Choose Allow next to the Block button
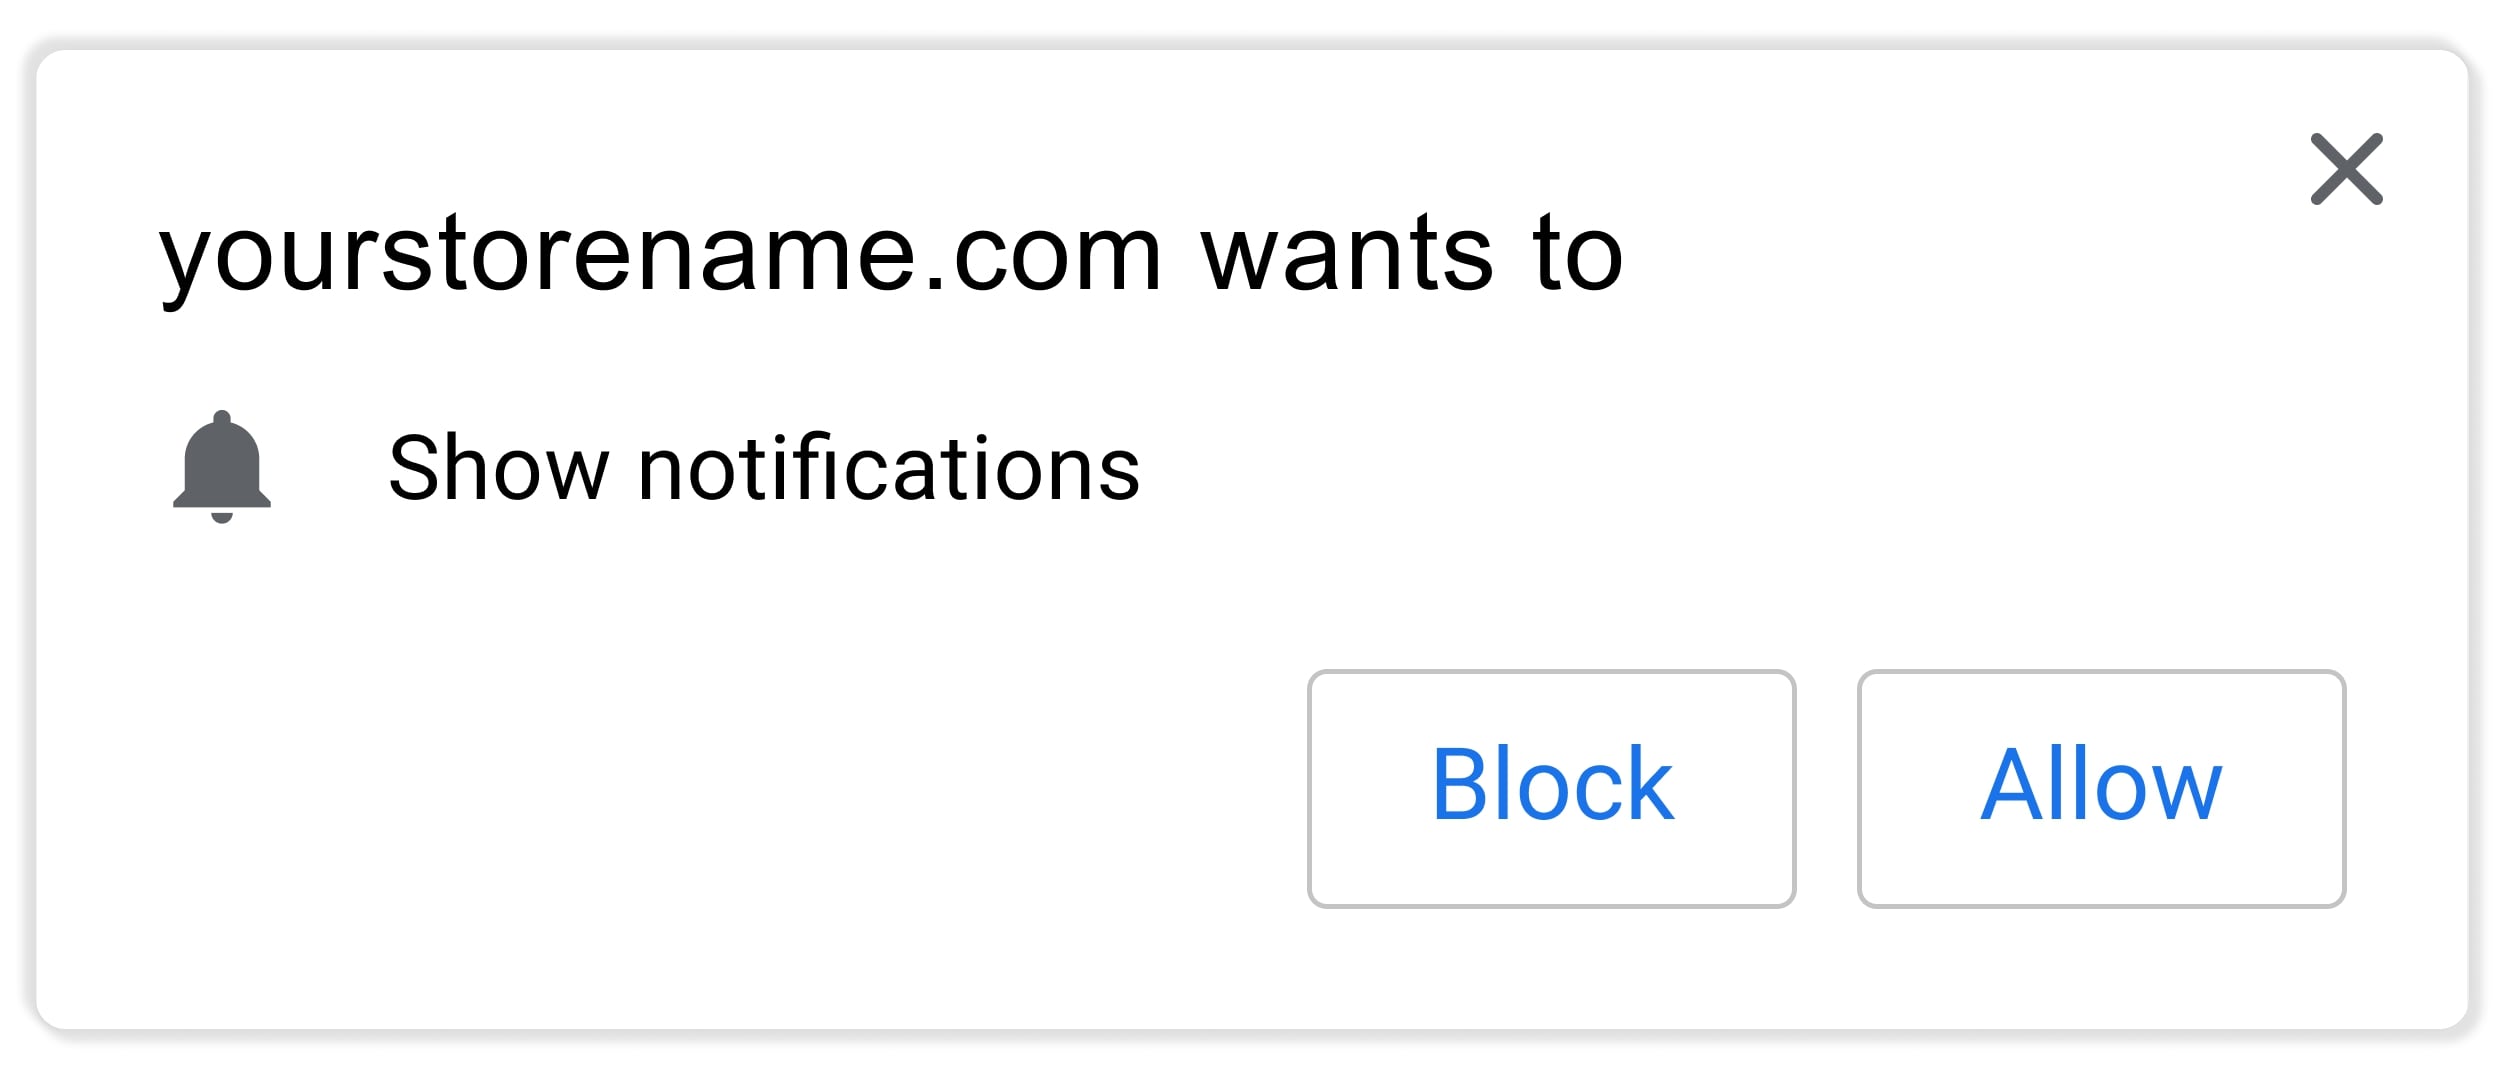 [x=2101, y=788]
